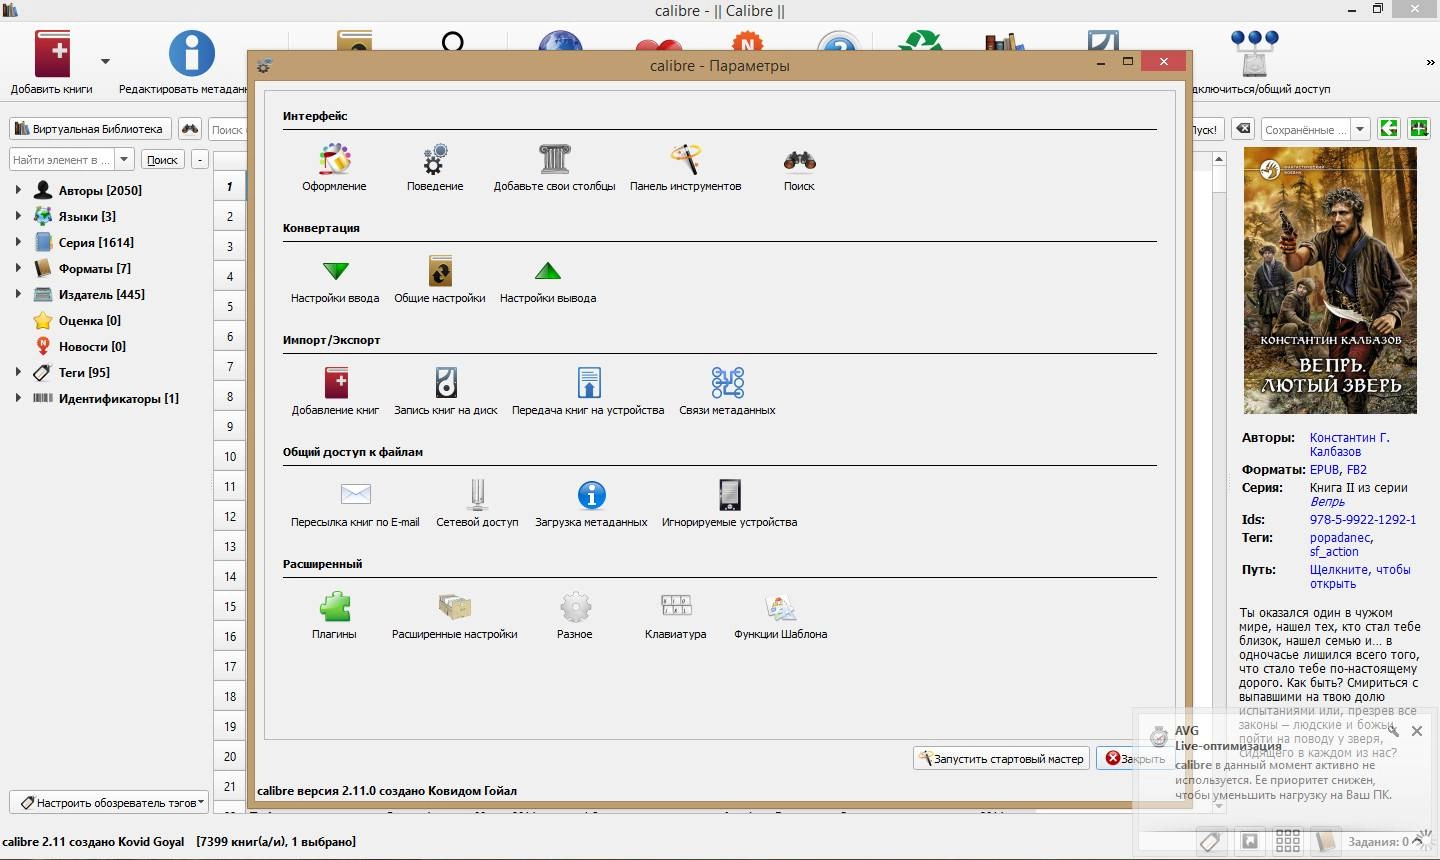Screen dimensions: 1440x860
Task: Expand the Языки [3] tree node
Action: 18,215
